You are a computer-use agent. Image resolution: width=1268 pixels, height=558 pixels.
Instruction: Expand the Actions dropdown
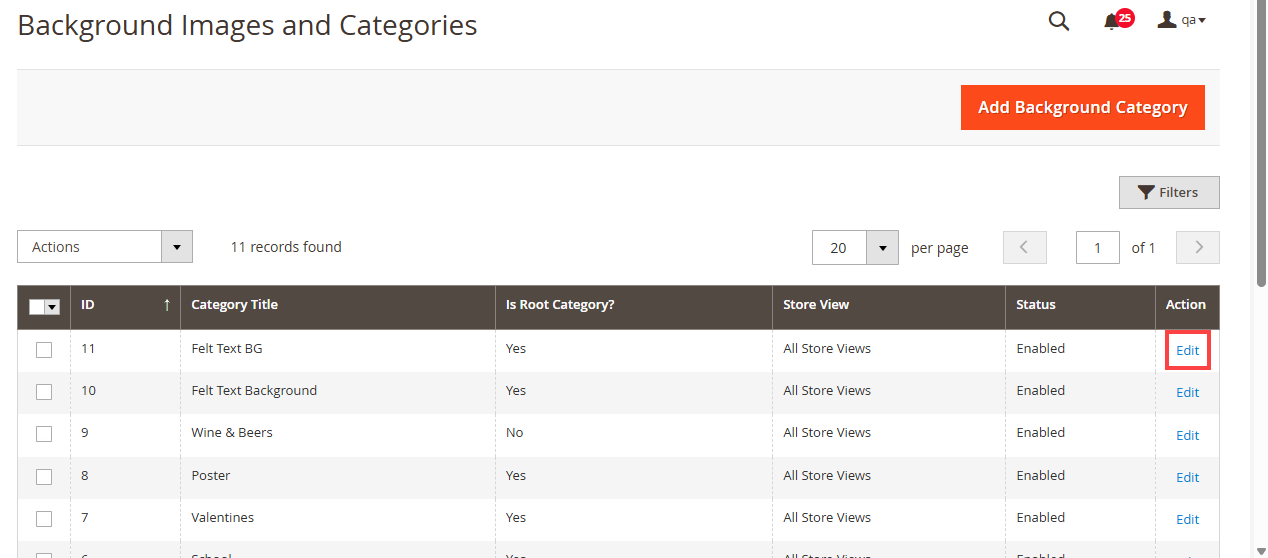pos(105,247)
